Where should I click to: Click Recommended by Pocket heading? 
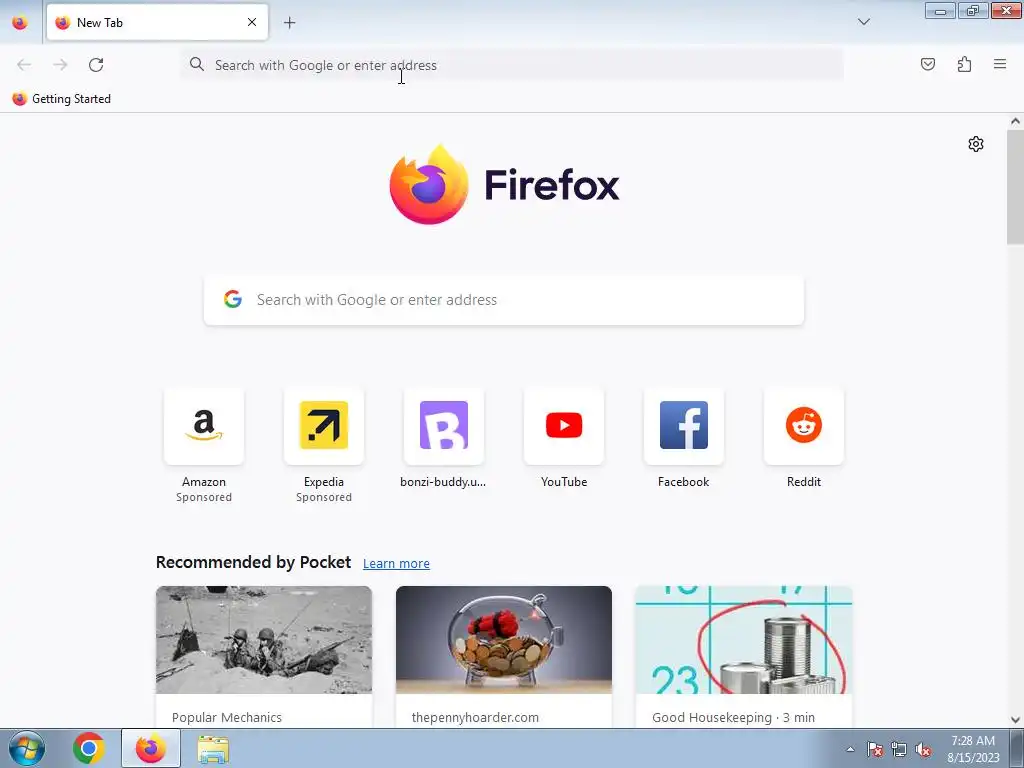click(253, 562)
